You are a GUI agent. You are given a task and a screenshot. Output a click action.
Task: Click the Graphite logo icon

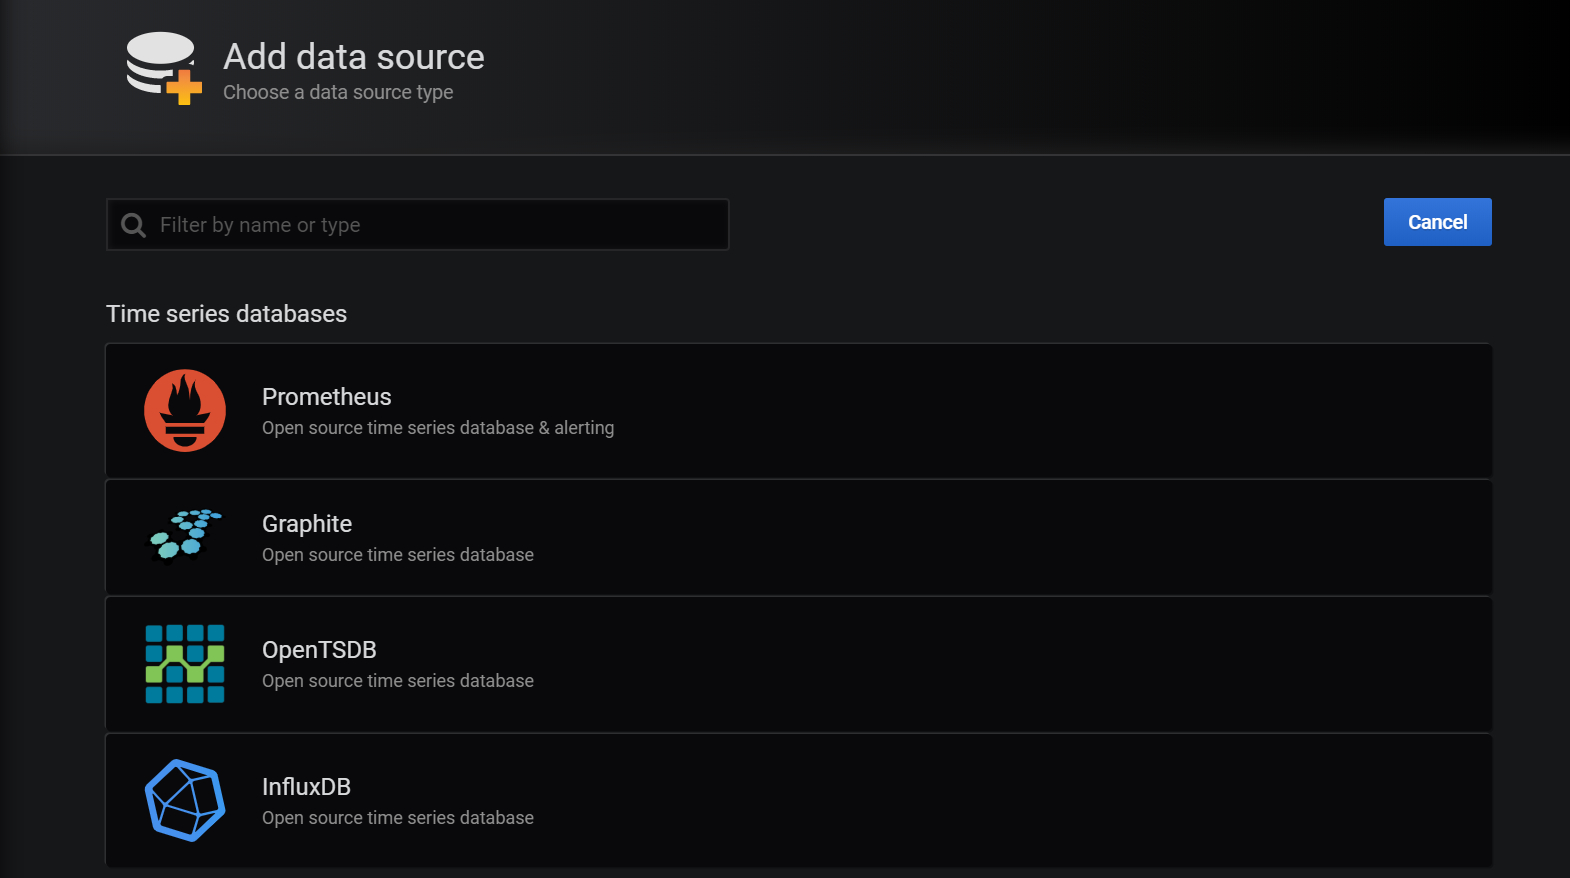click(x=185, y=535)
